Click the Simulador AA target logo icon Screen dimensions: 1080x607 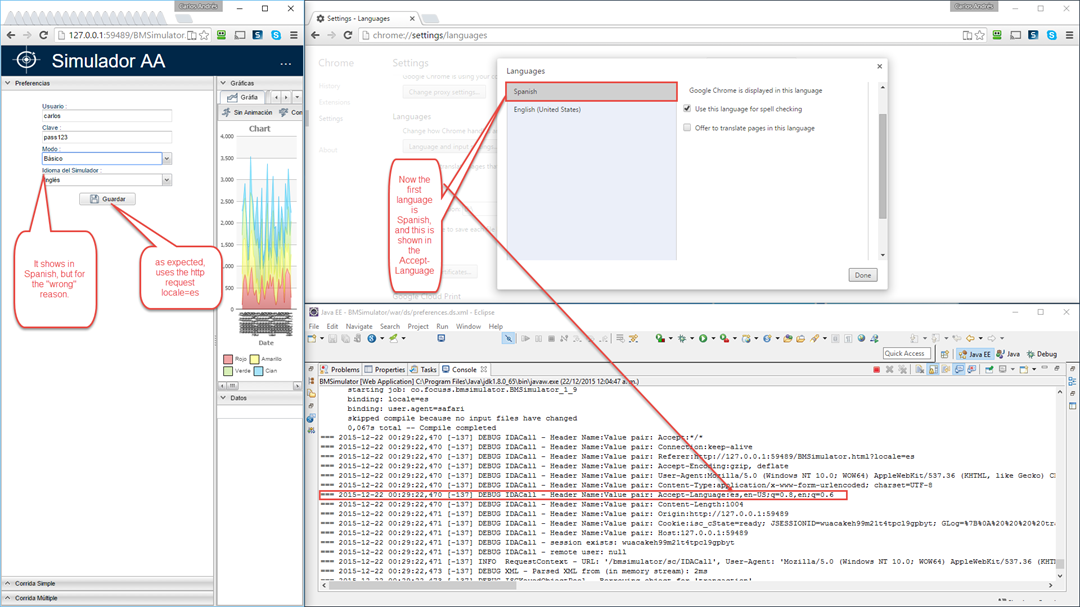click(26, 61)
